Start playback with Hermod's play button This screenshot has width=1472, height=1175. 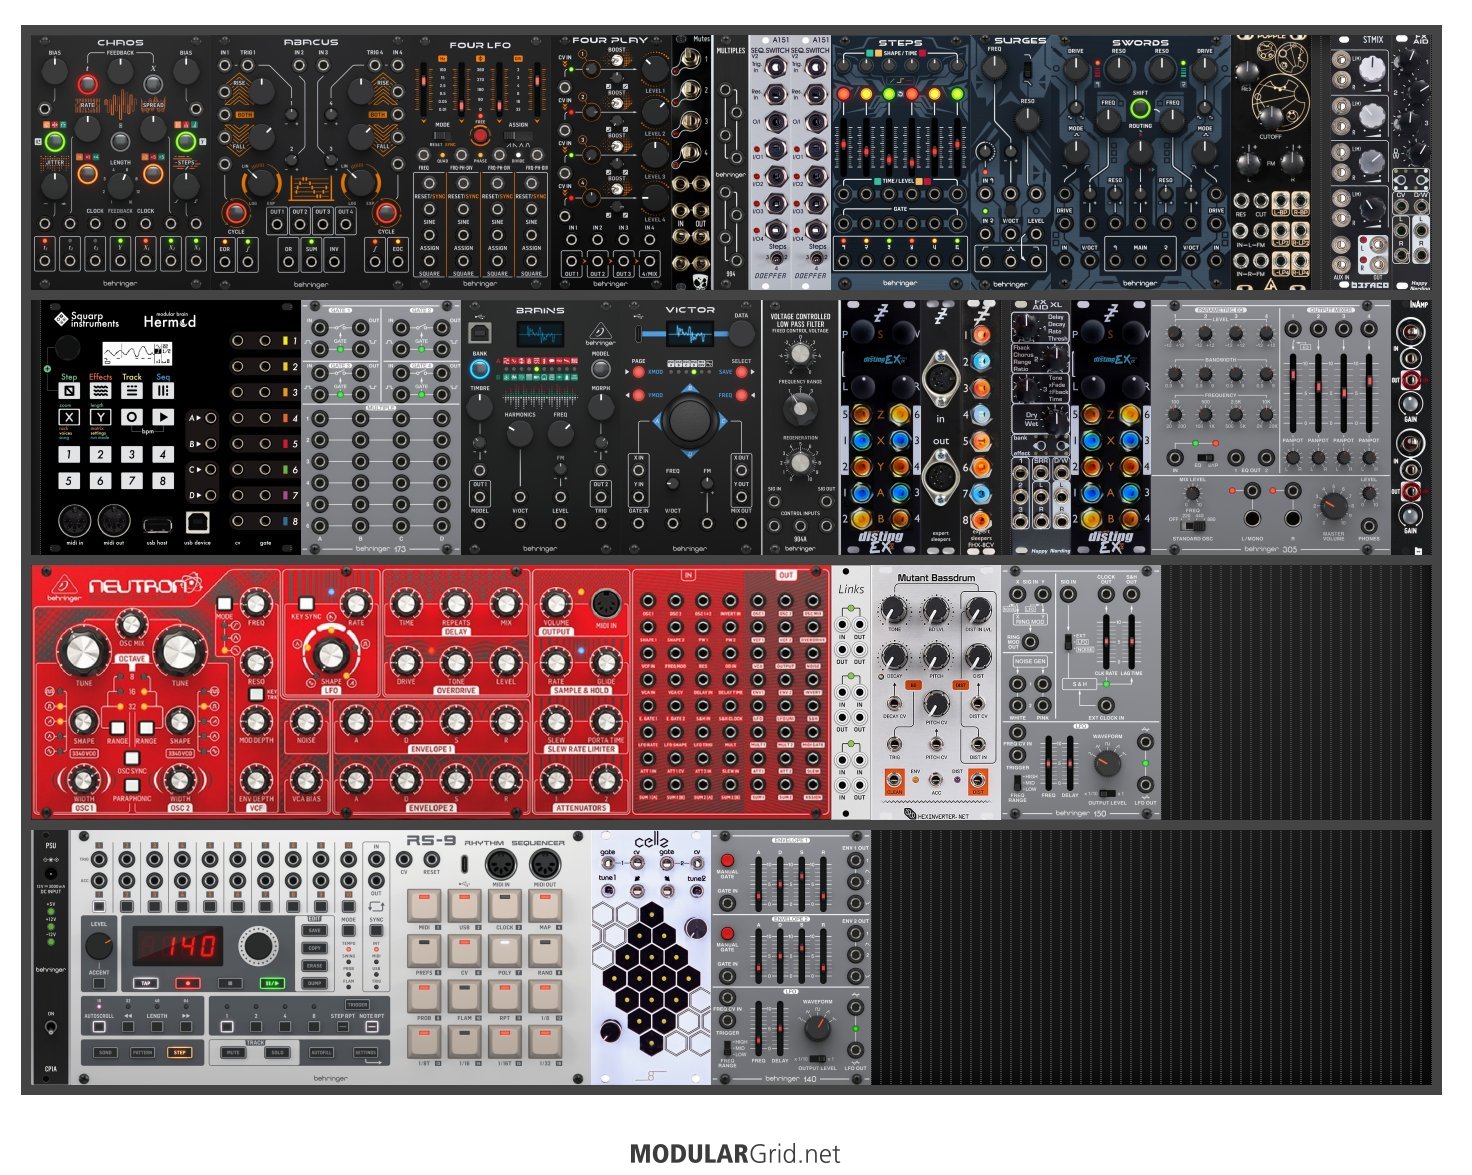[163, 417]
